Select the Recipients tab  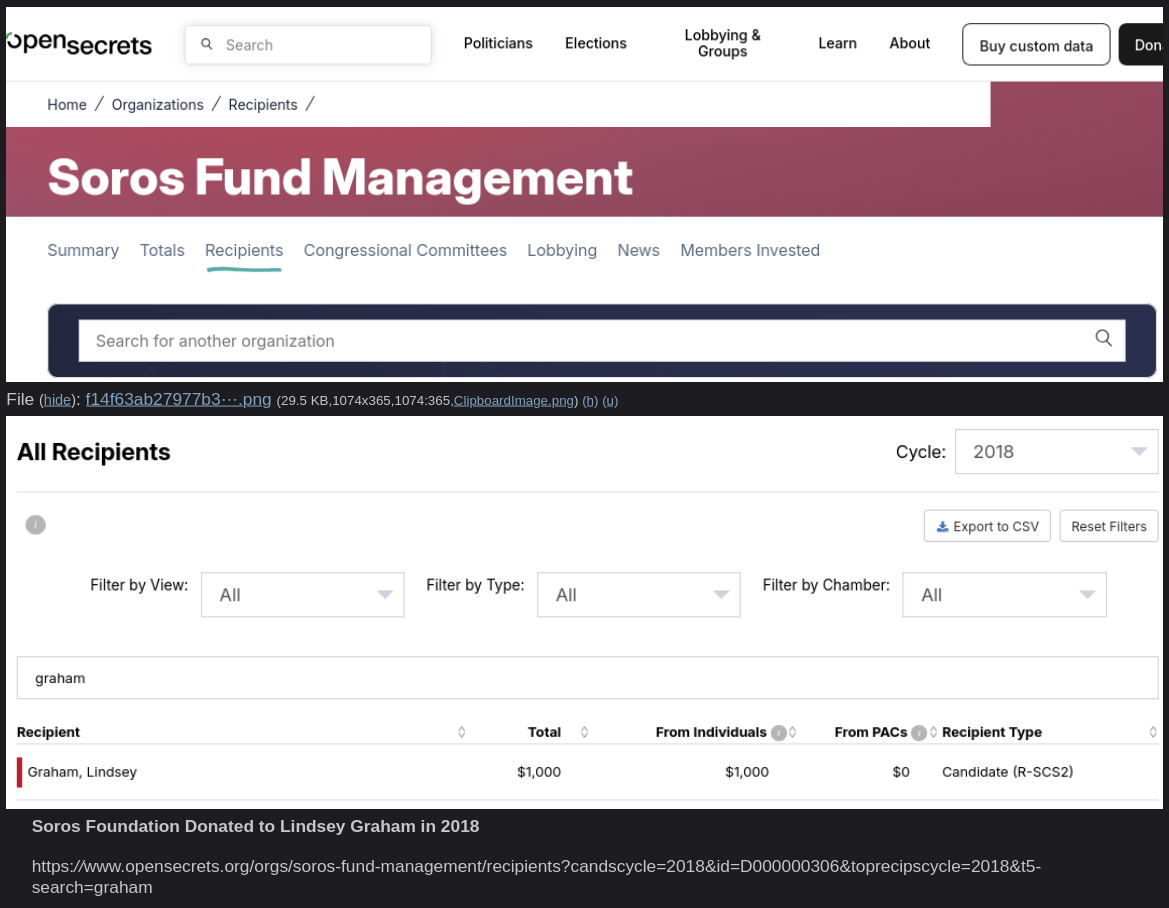244,250
